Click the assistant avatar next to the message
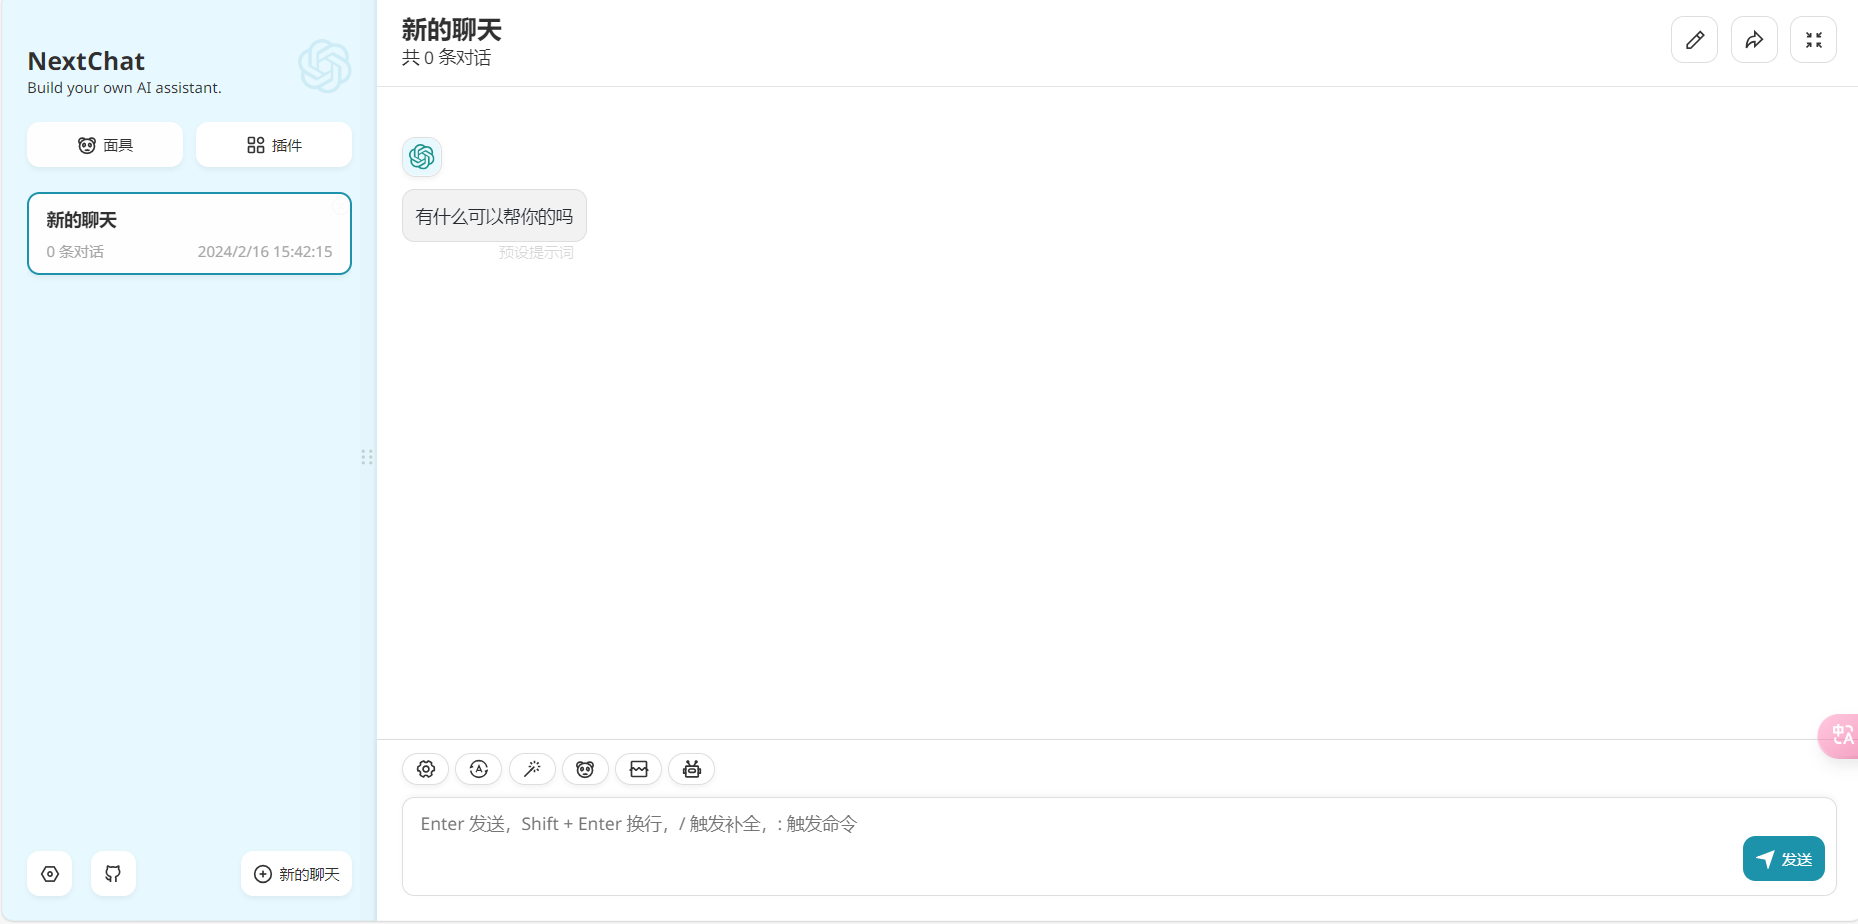 click(421, 156)
